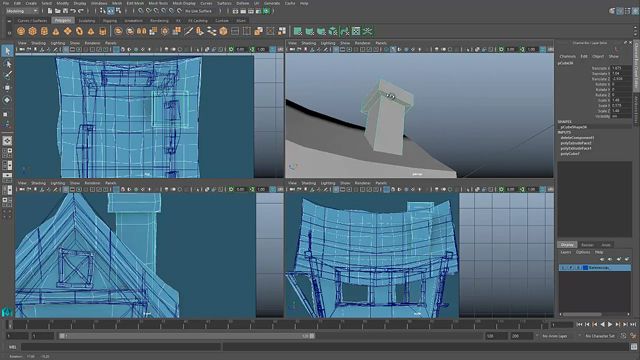The width and height of the screenshot is (640, 360).
Task: Click the undo arrow icon
Action: point(73,11)
